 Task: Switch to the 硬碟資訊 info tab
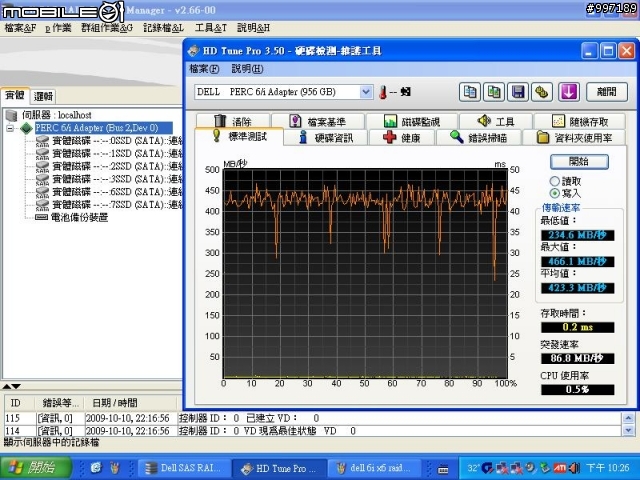click(326, 138)
